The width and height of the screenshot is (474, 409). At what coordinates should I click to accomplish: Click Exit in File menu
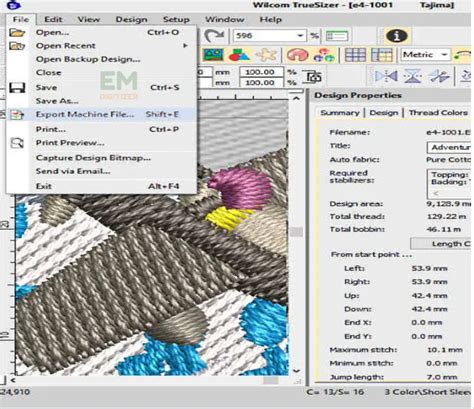pyautogui.click(x=101, y=186)
